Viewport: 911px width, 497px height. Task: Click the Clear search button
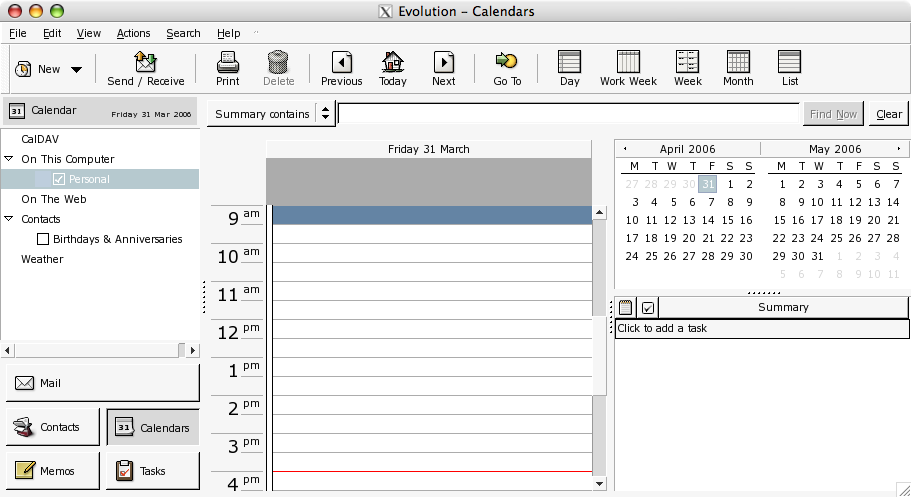[x=889, y=114]
